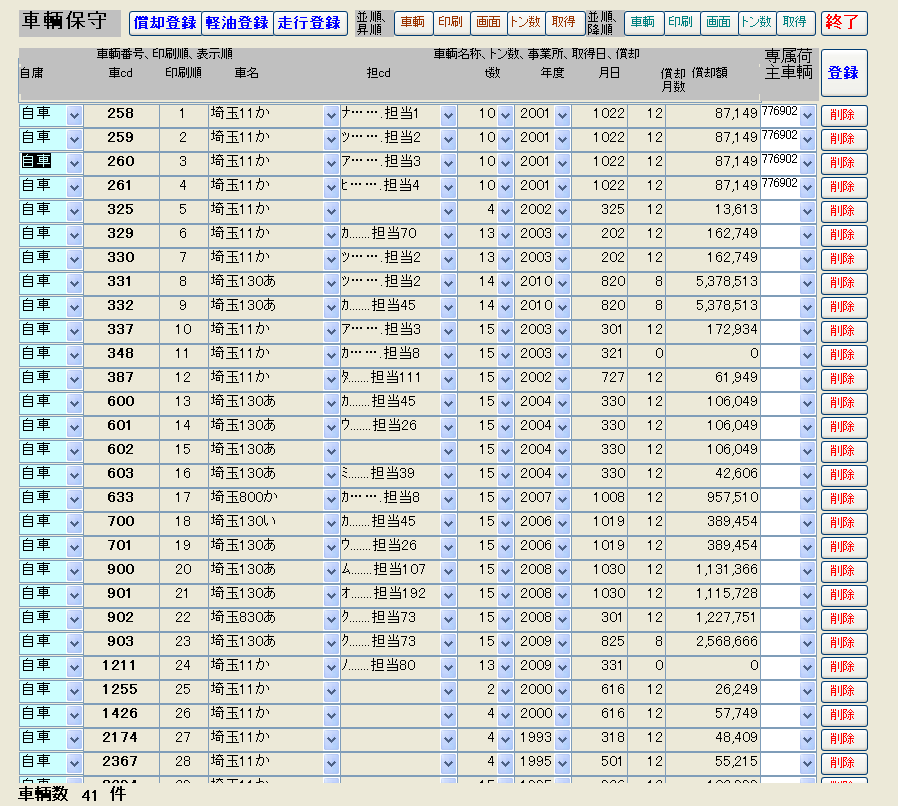Image resolution: width=898 pixels, height=806 pixels.
Task: Delete the row for vehicle 633
Action: tap(843, 499)
